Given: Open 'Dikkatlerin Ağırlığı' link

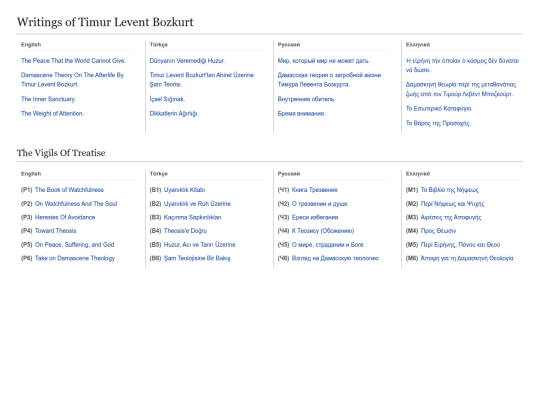Looking at the screenshot, I should point(174,114).
